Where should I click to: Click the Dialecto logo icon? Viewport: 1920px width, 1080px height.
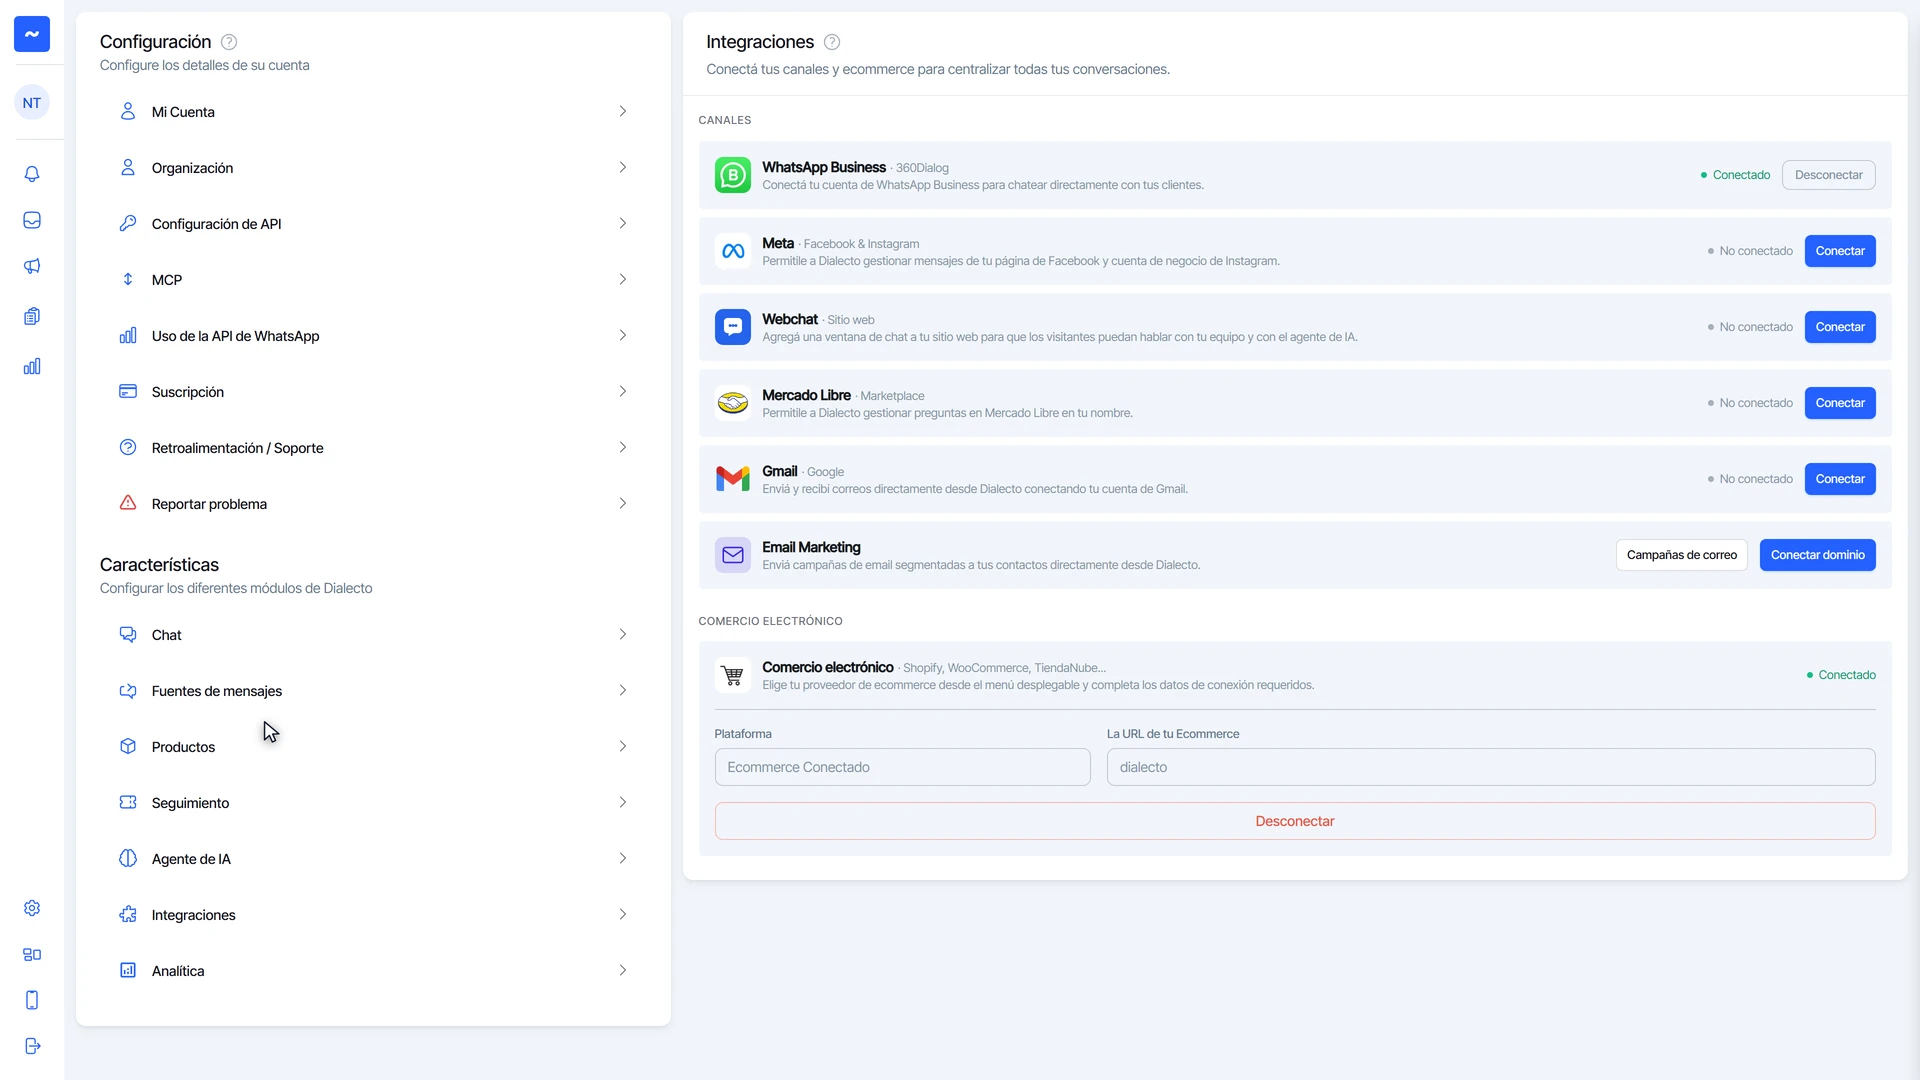32,34
